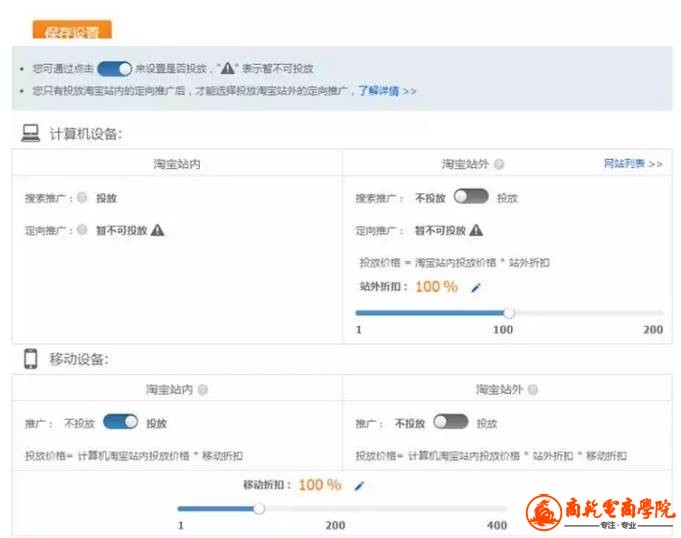Click the 移动折扣 slider handle
This screenshot has height=538, width=681.
coord(259,508)
